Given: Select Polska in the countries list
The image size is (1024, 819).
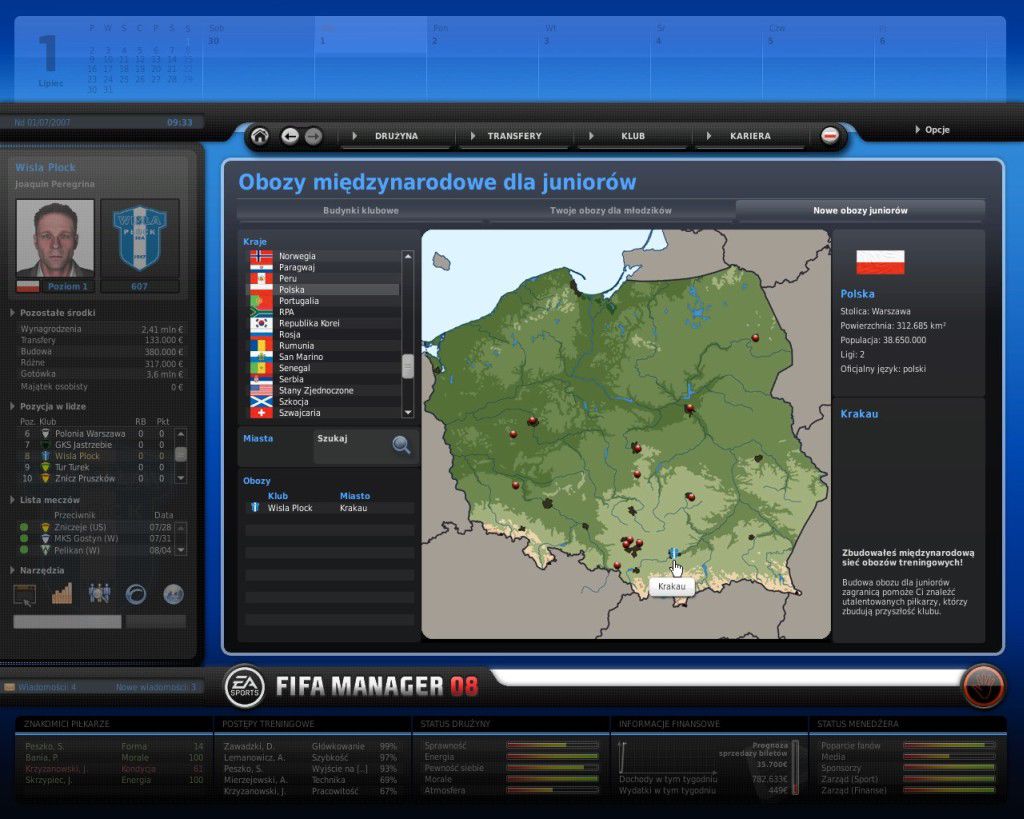Looking at the screenshot, I should point(324,289).
